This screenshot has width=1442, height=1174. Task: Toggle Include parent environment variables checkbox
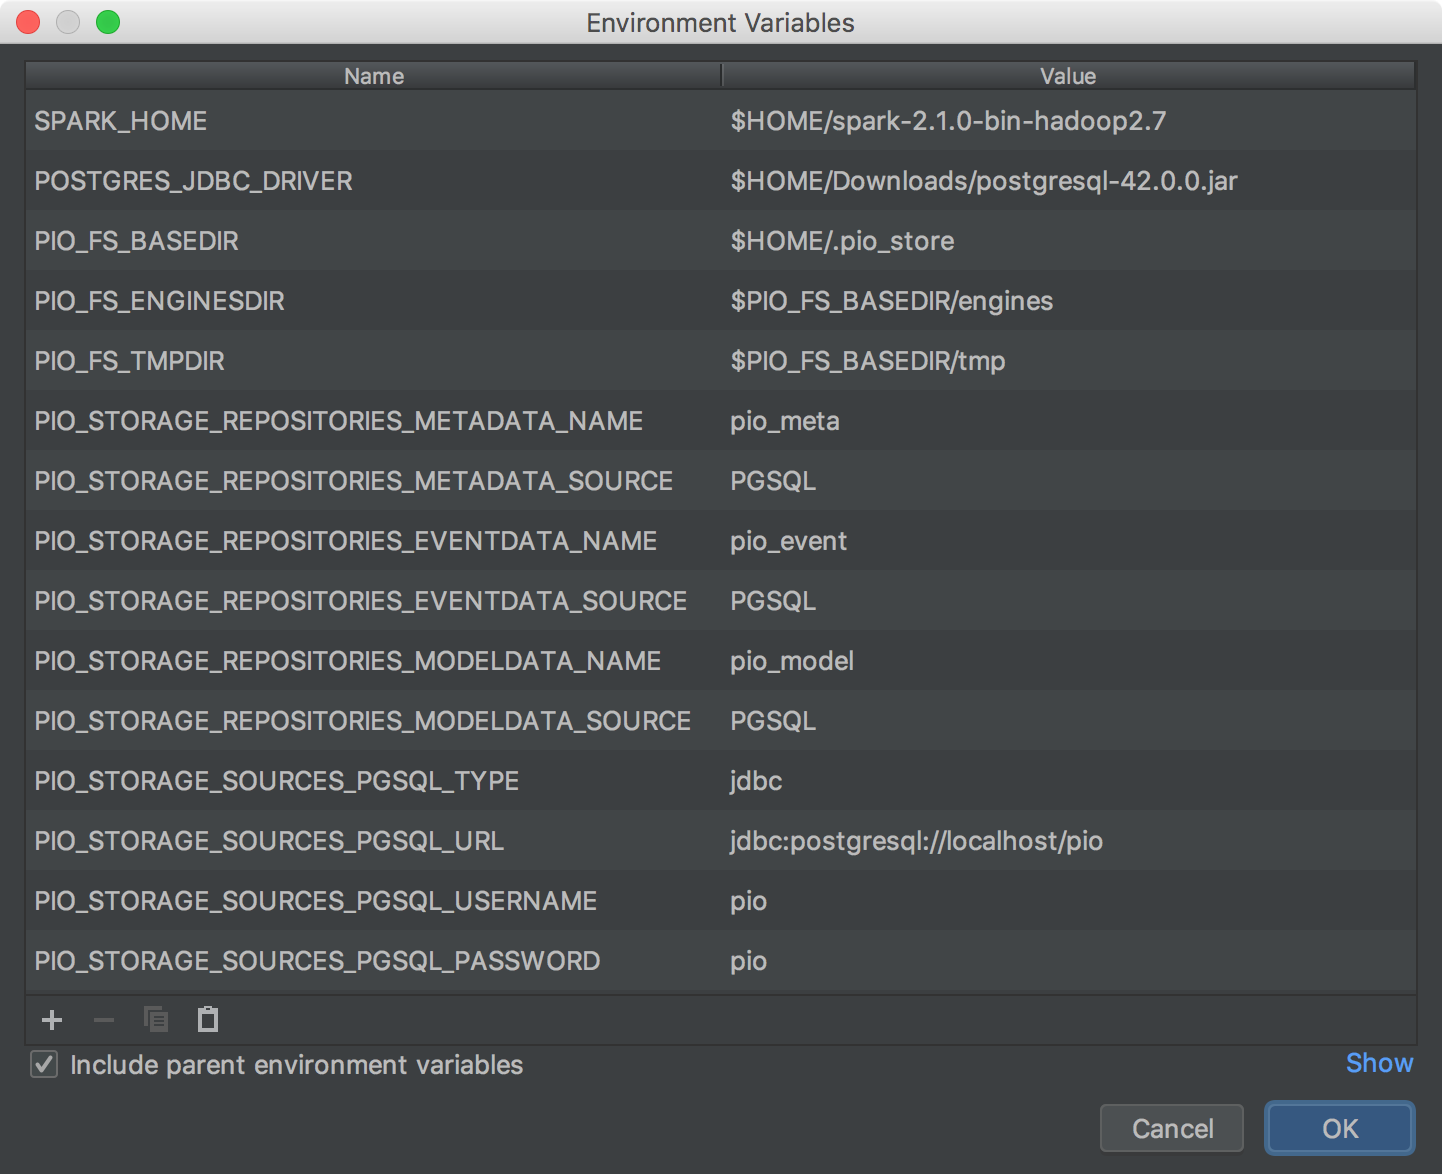point(45,1065)
